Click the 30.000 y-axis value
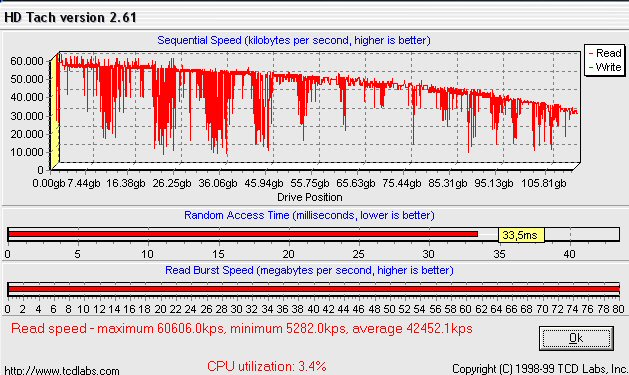This screenshot has width=629, height=375. tap(26, 116)
